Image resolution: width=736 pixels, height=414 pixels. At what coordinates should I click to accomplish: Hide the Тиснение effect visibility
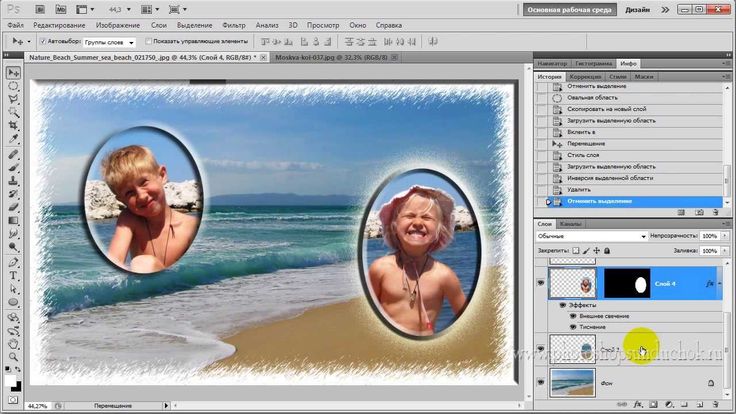pyautogui.click(x=573, y=327)
